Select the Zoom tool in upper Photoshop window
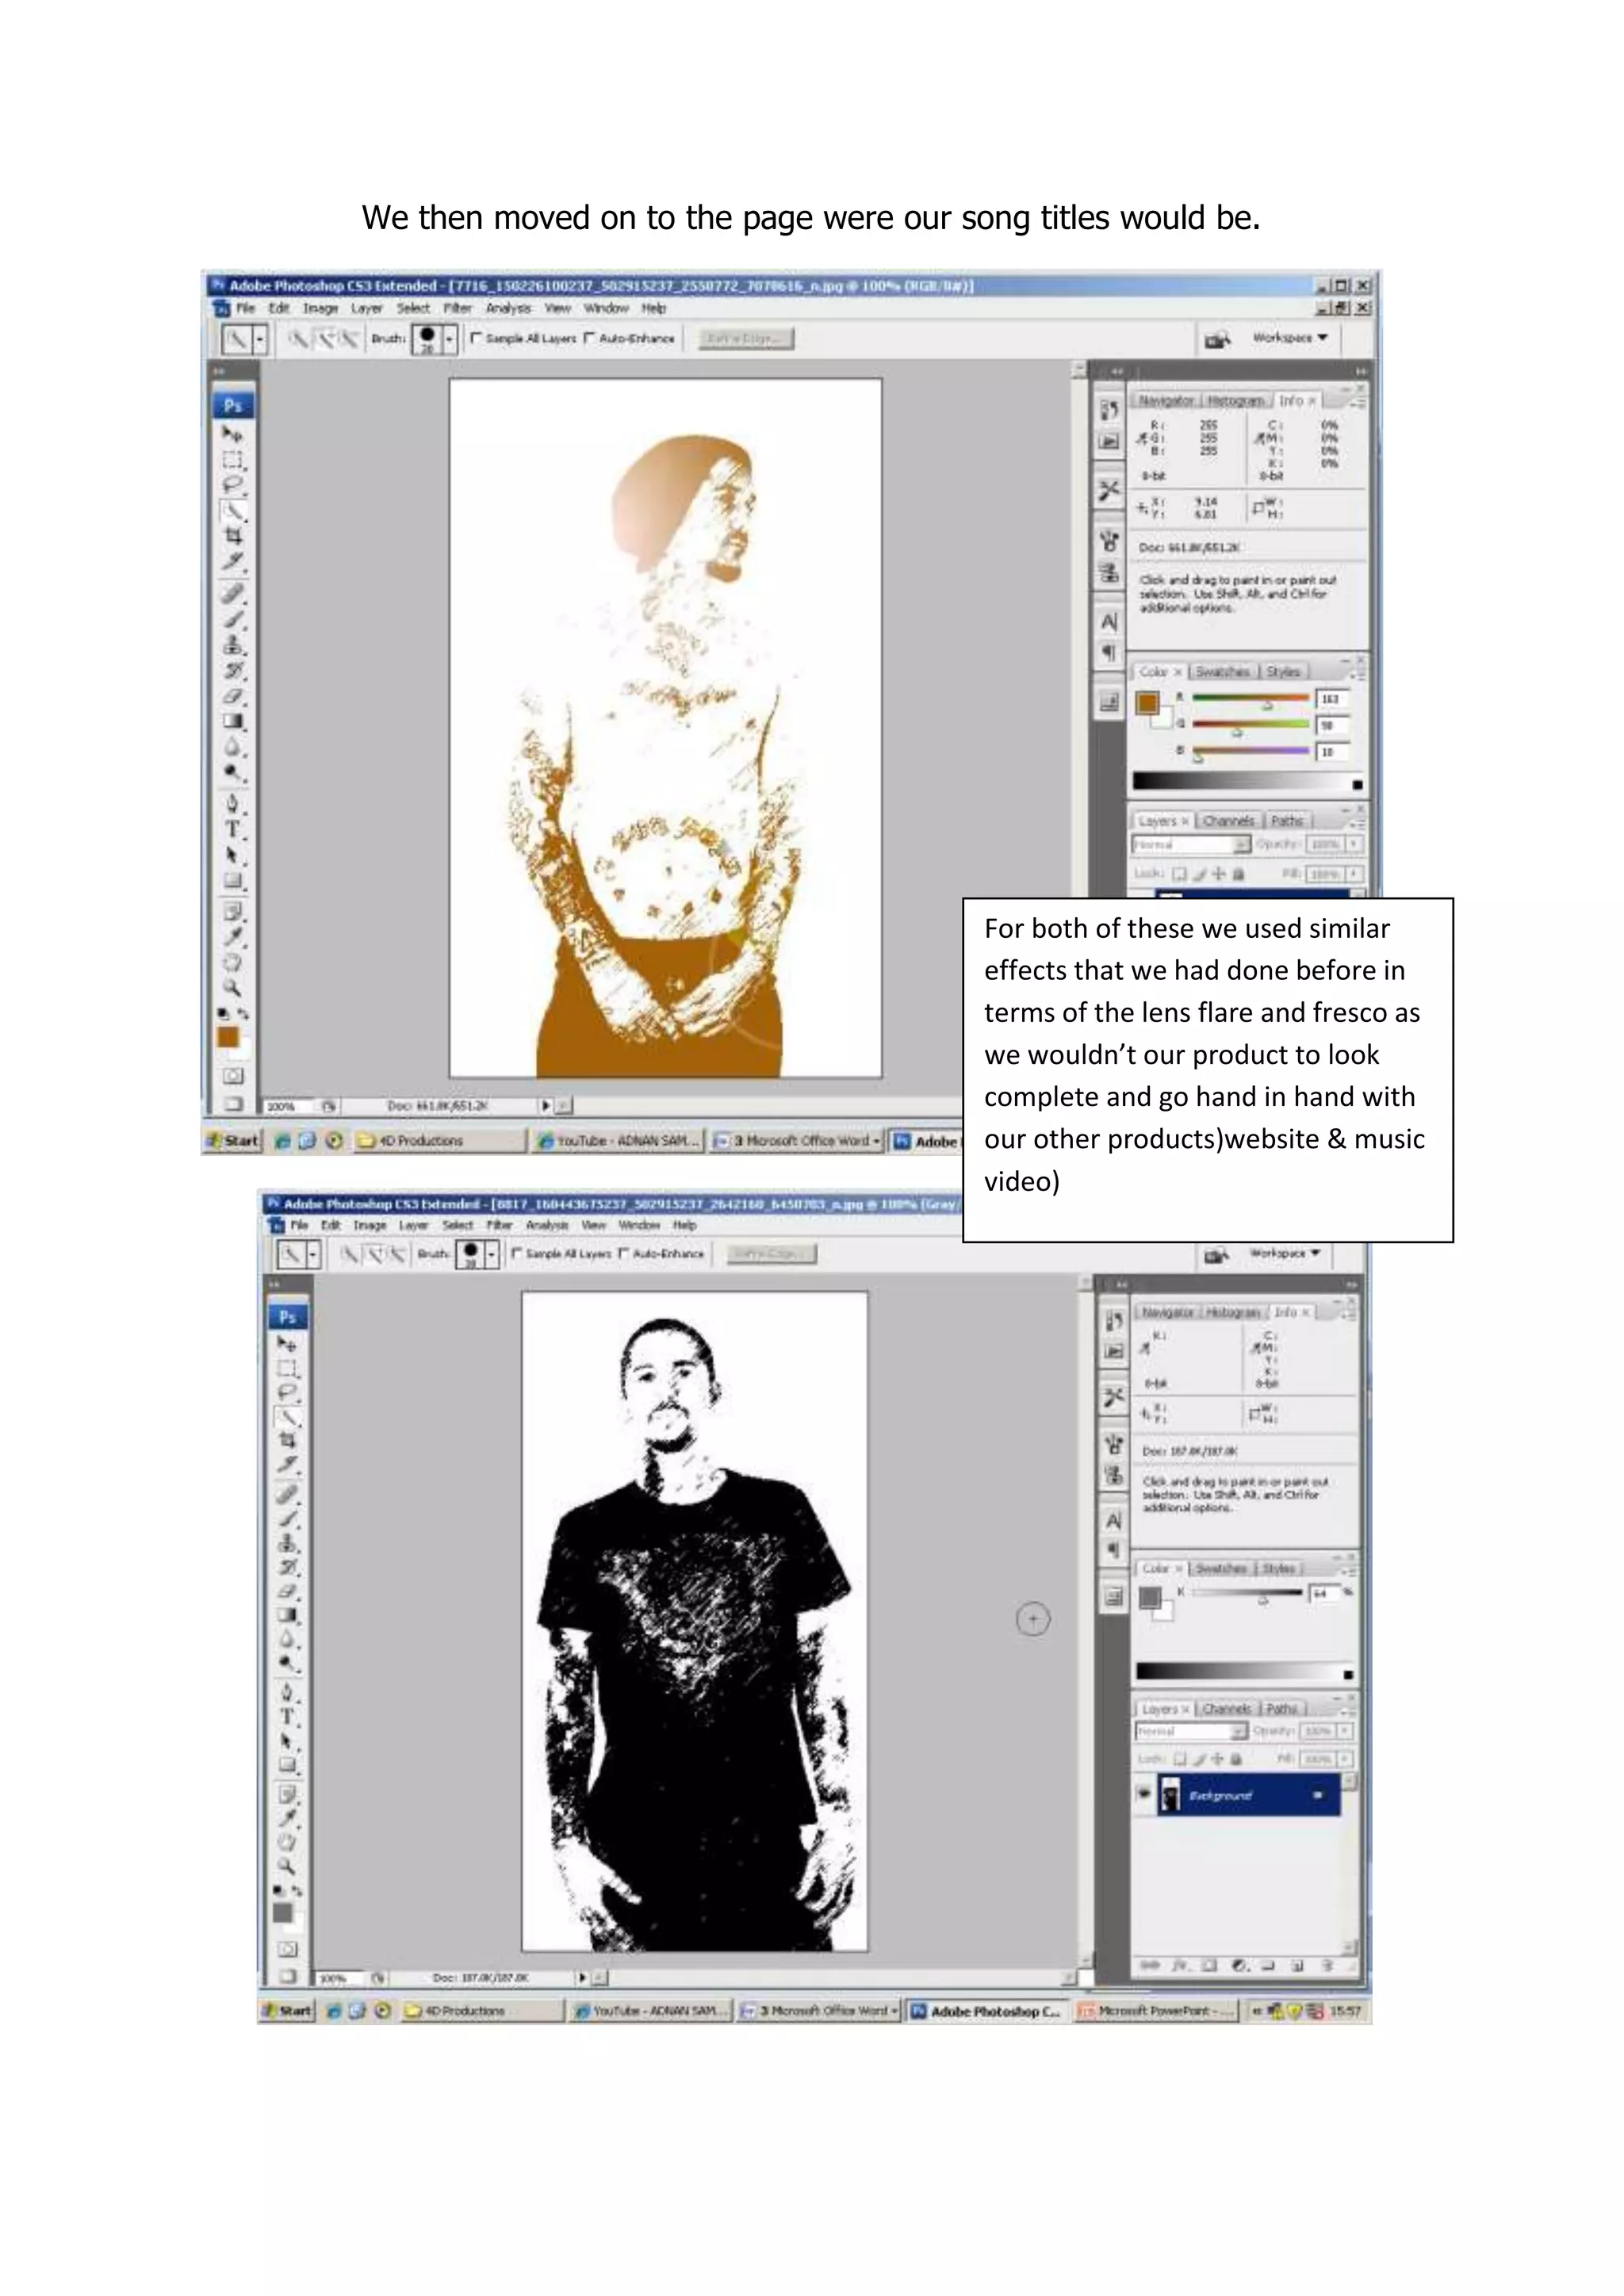This screenshot has height=2296, width=1624. pos(232,987)
